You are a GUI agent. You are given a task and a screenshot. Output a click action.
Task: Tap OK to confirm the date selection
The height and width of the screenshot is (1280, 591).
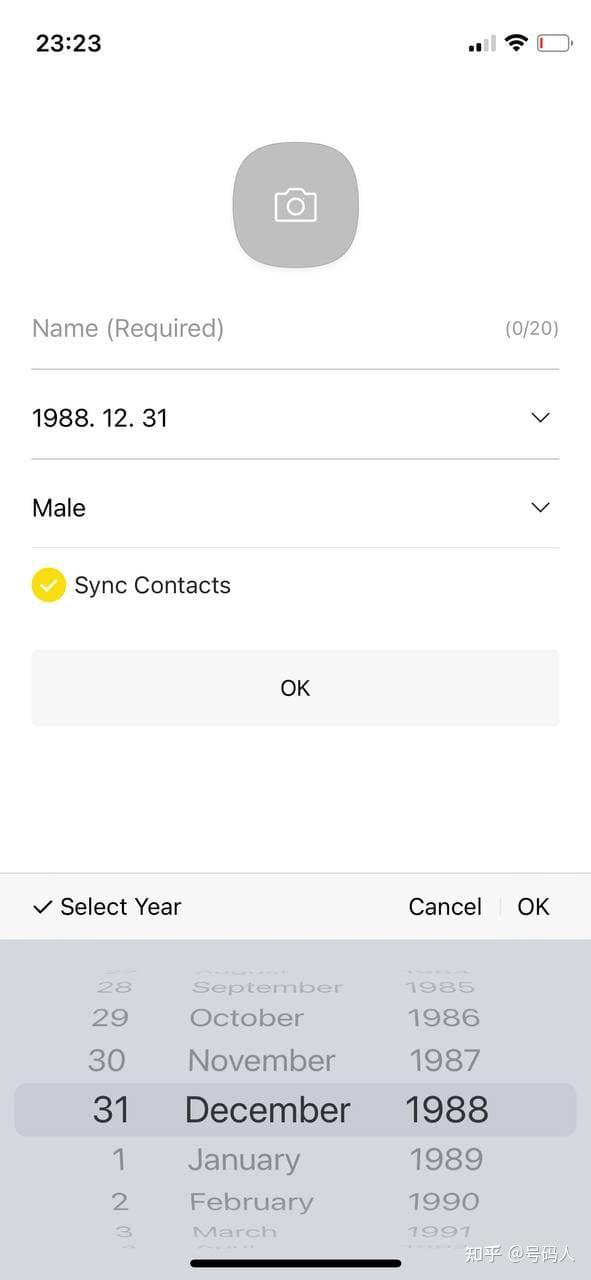click(x=533, y=906)
